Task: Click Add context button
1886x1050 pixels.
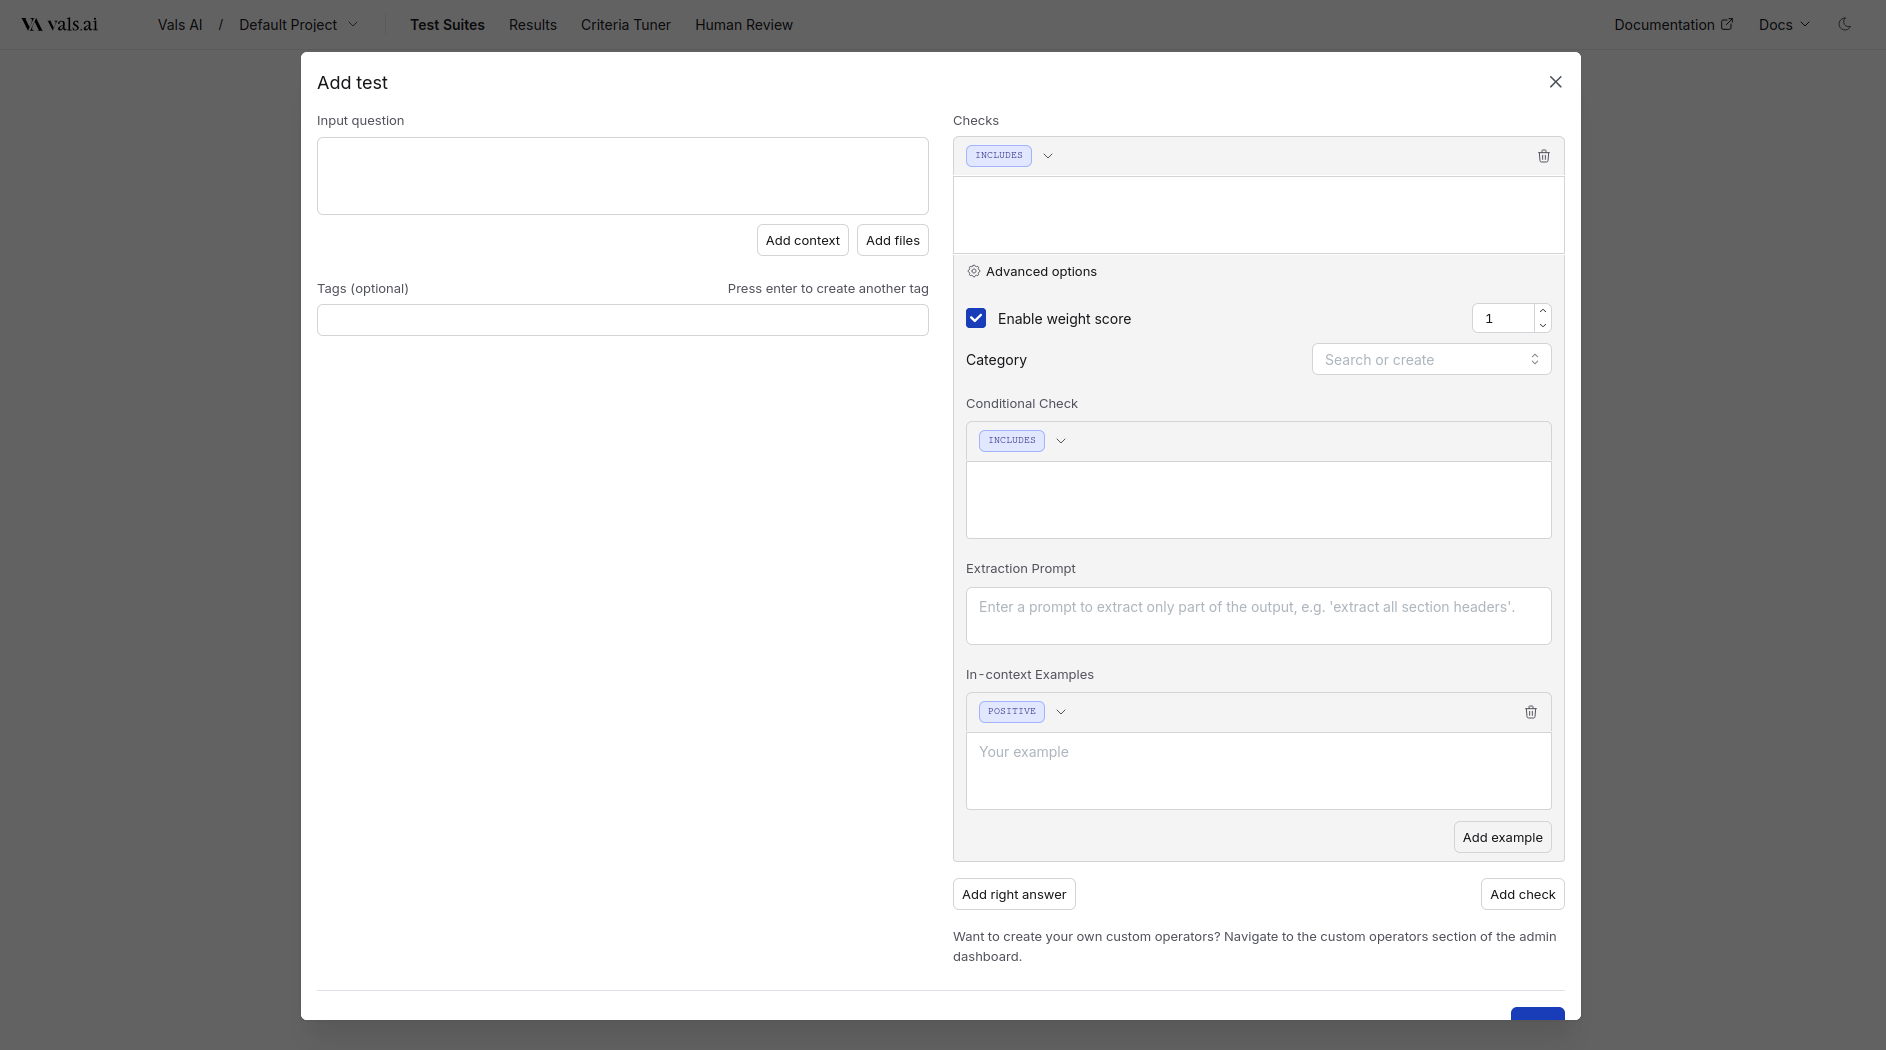Action: 803,240
